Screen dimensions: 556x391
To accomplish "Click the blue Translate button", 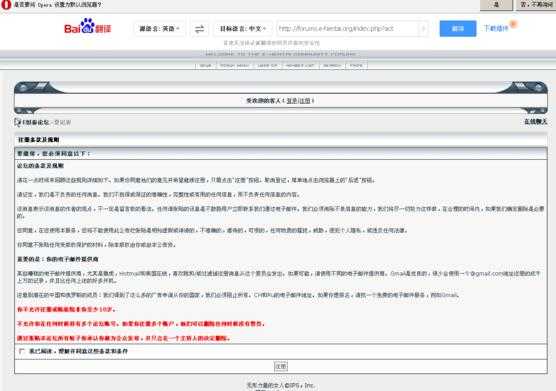I will [458, 29].
